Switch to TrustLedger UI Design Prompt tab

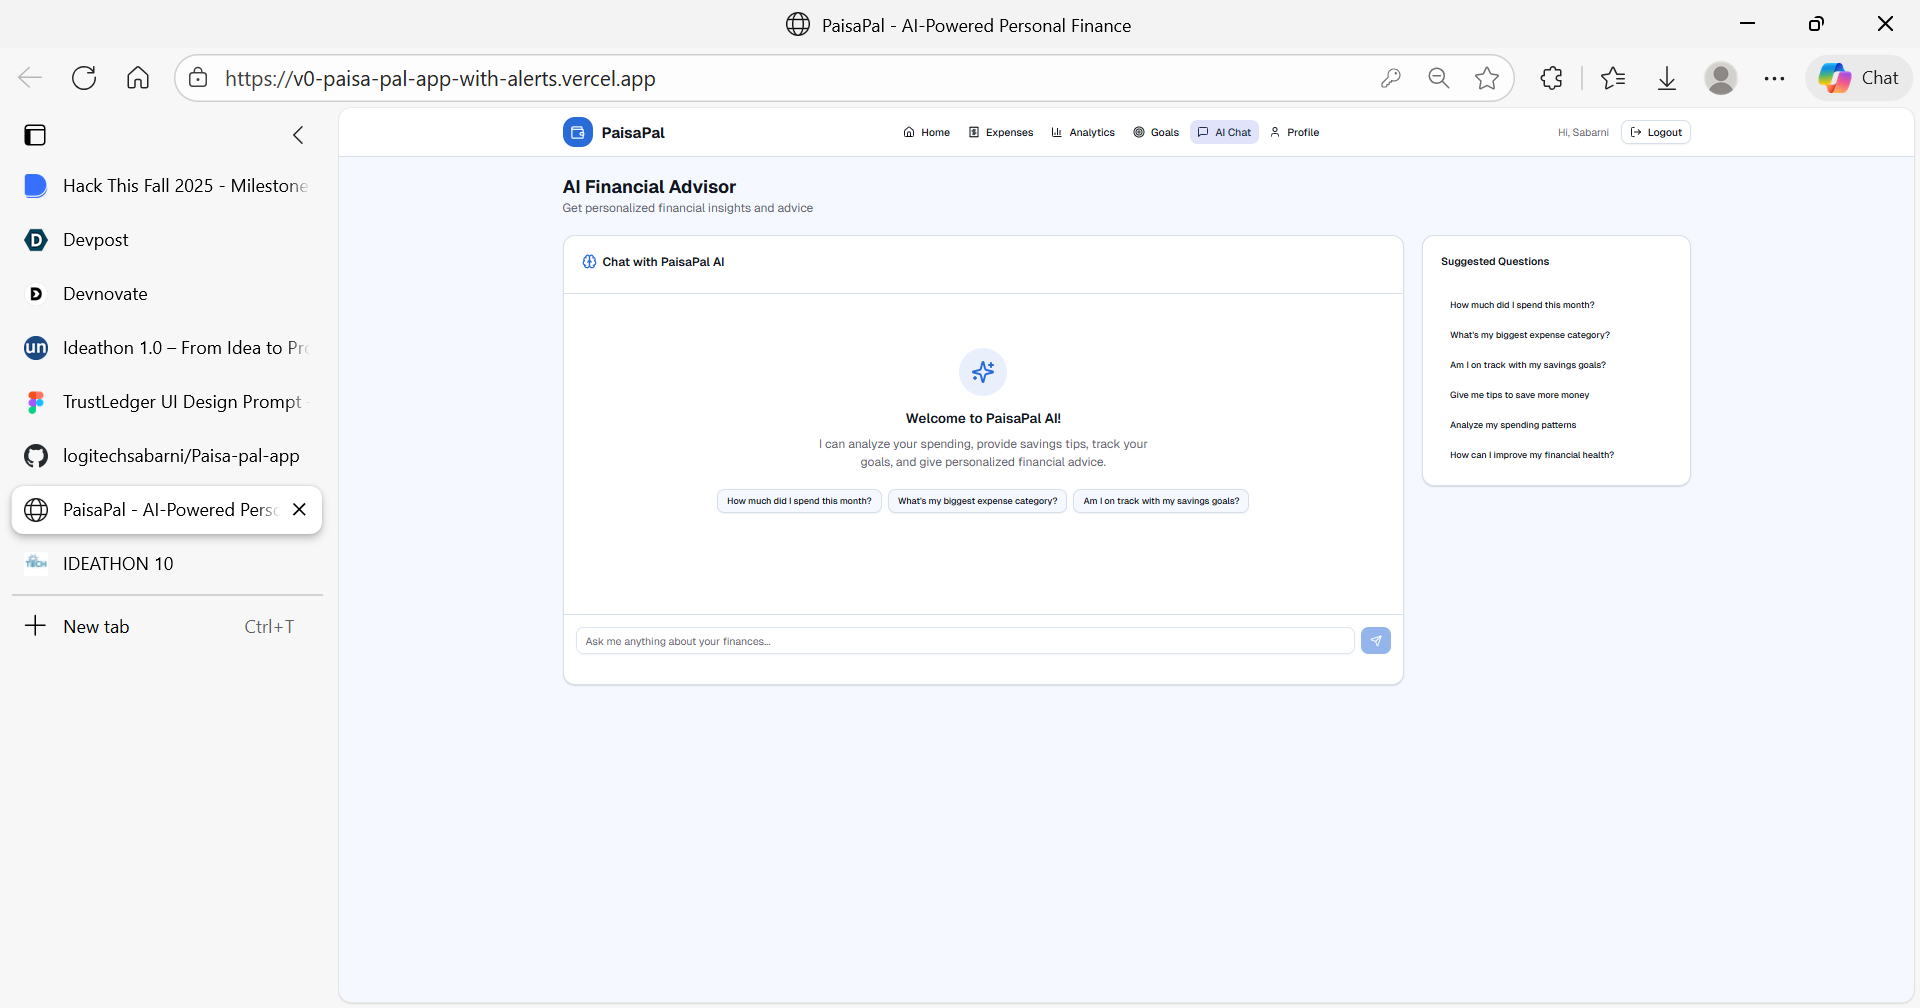[167, 402]
